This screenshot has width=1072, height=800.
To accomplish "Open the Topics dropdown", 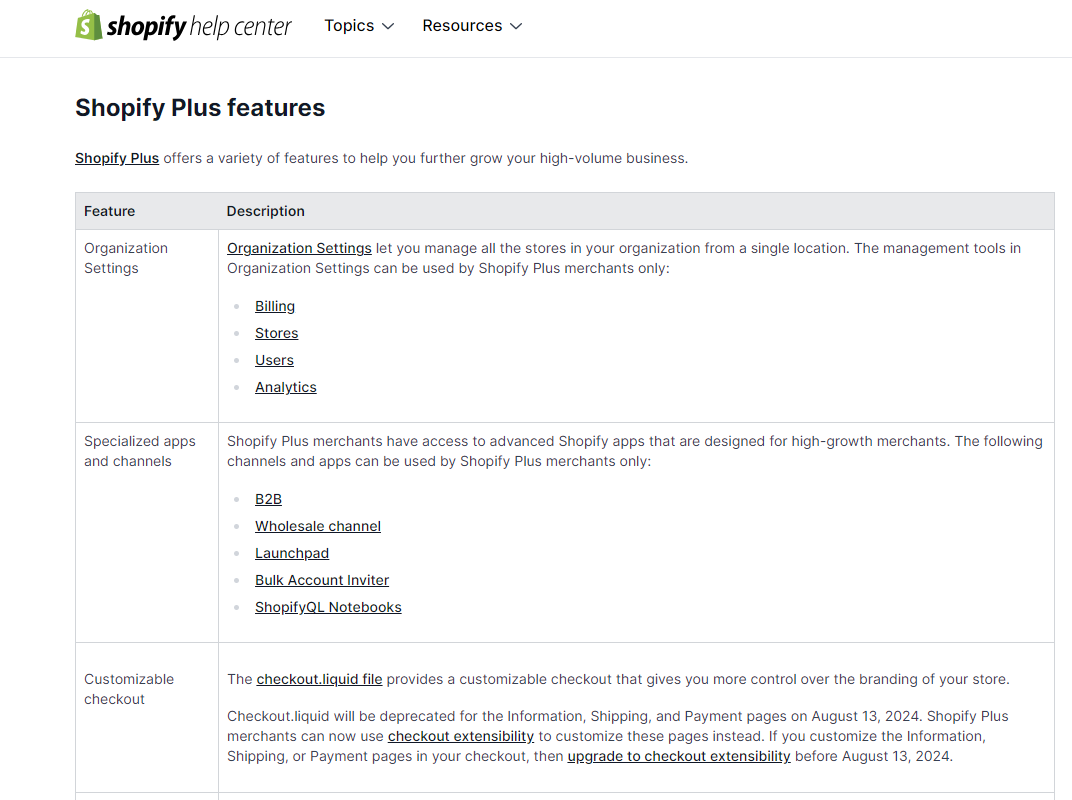I will point(350,25).
